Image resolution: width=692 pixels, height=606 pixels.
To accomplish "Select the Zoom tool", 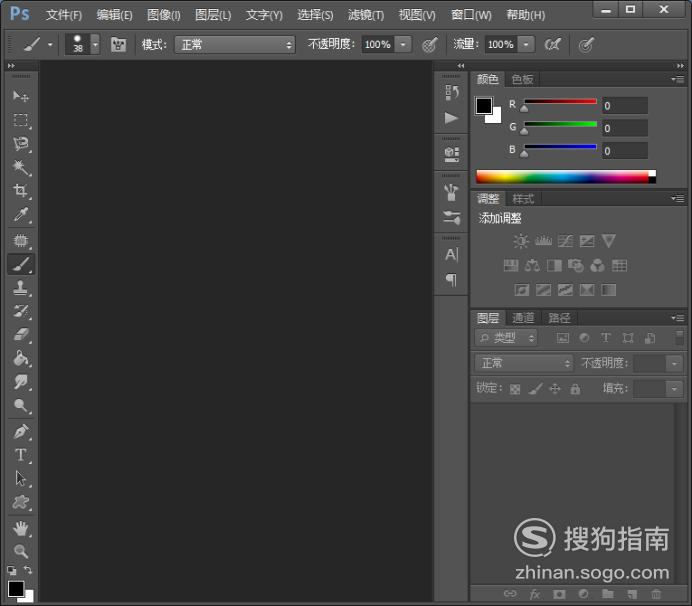I will point(20,551).
